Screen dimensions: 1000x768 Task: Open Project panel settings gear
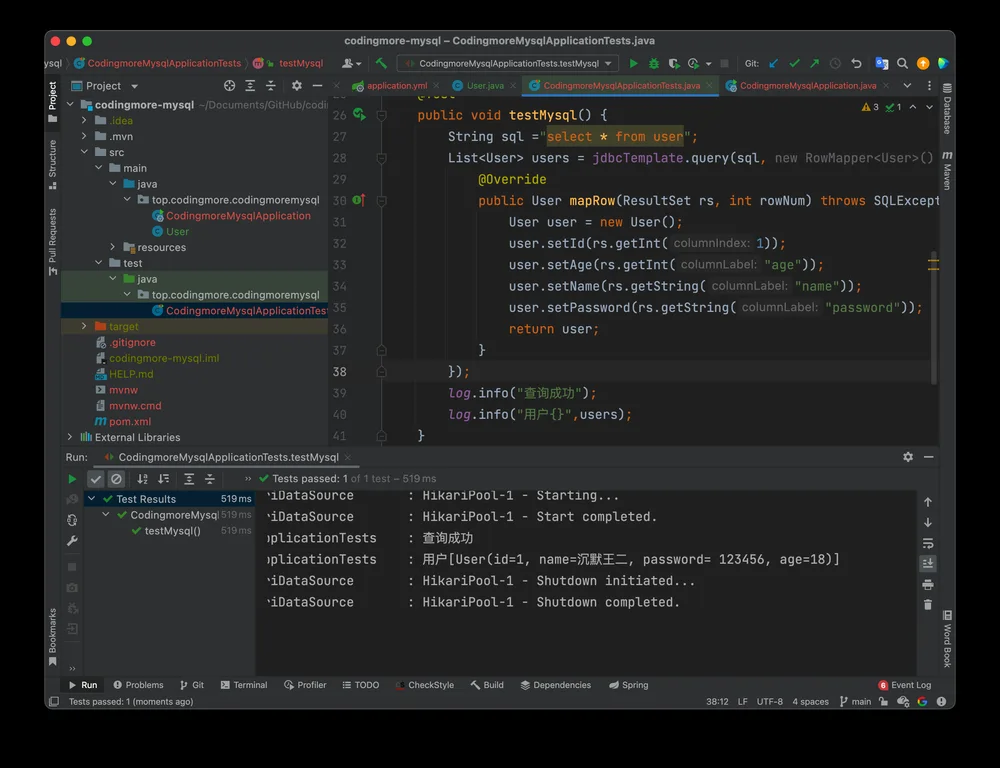(x=297, y=85)
